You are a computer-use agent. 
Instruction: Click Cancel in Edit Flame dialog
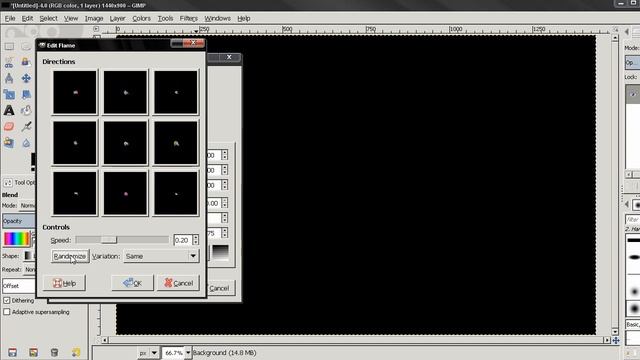coord(178,283)
